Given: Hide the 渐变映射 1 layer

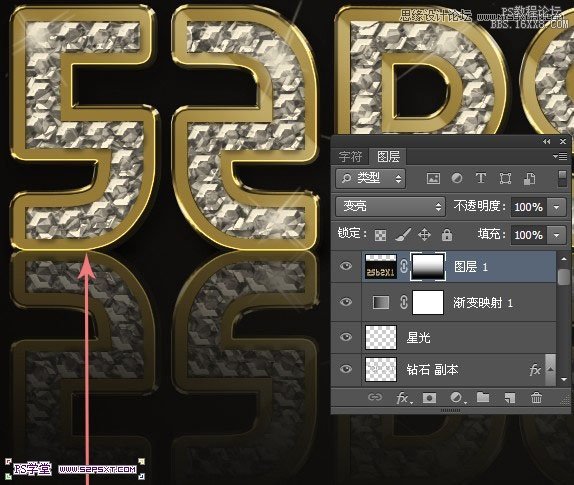Looking at the screenshot, I should click(x=346, y=302).
